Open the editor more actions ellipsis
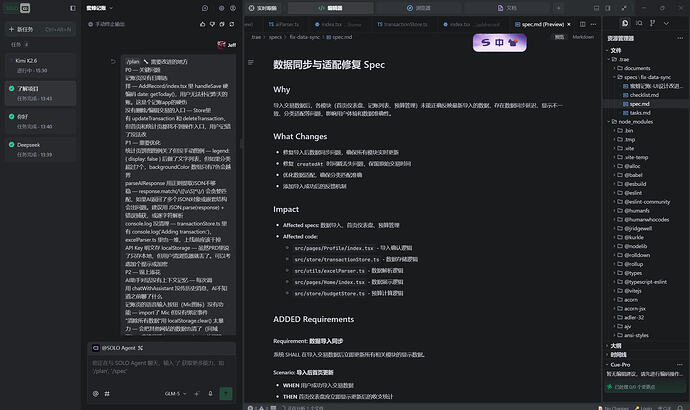 click(x=593, y=24)
